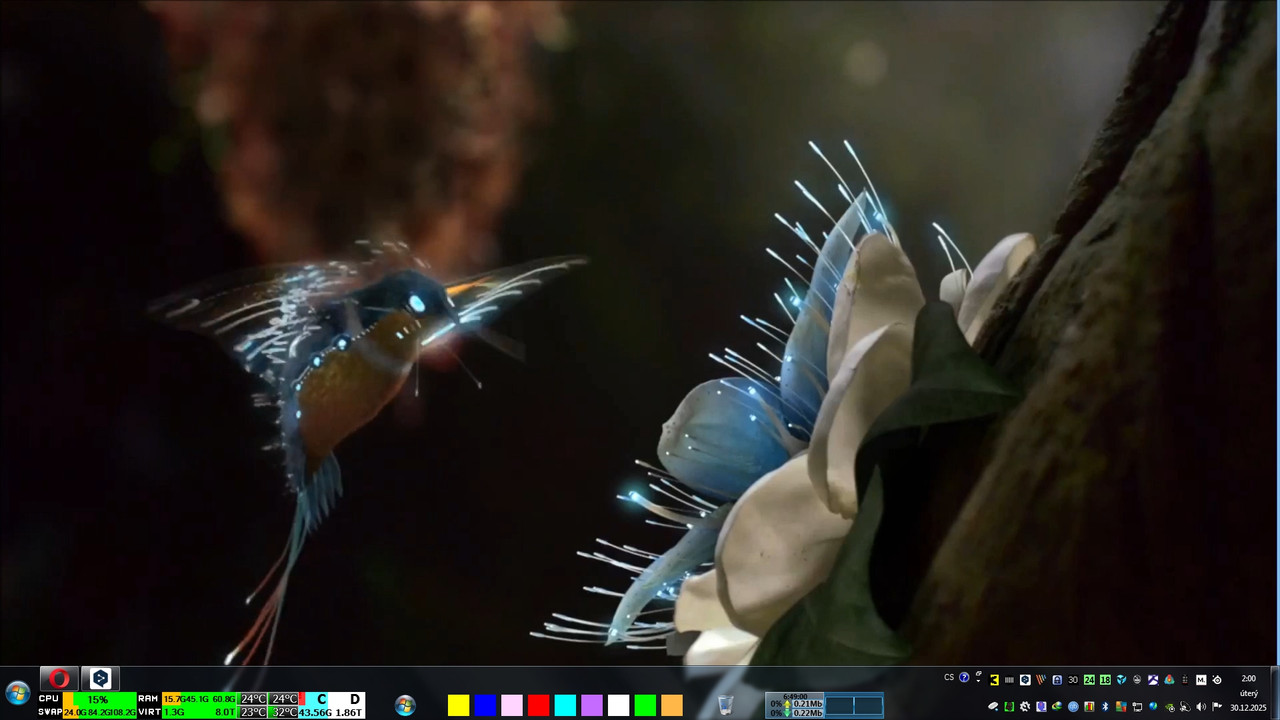Click the 23°C temperature reading
The width and height of the screenshot is (1280, 720).
[253, 712]
